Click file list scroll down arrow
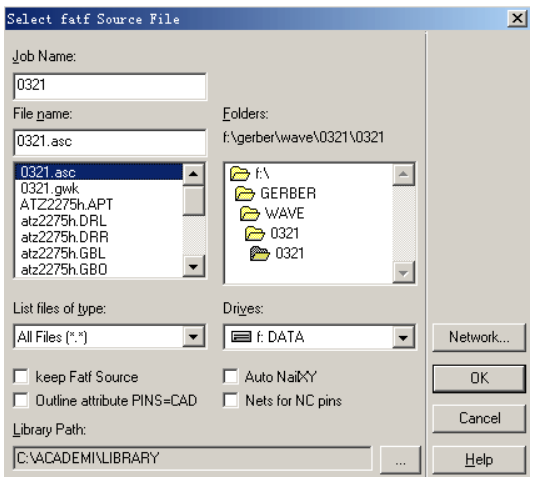The image size is (534, 481). click(193, 266)
